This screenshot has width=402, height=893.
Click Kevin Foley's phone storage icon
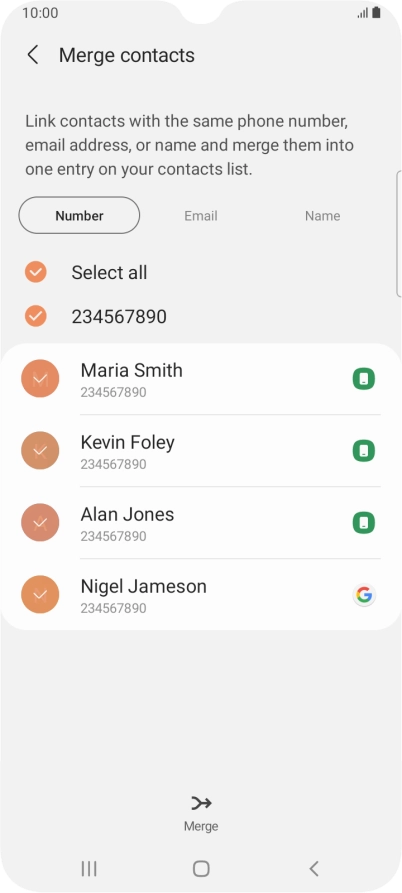tap(364, 451)
